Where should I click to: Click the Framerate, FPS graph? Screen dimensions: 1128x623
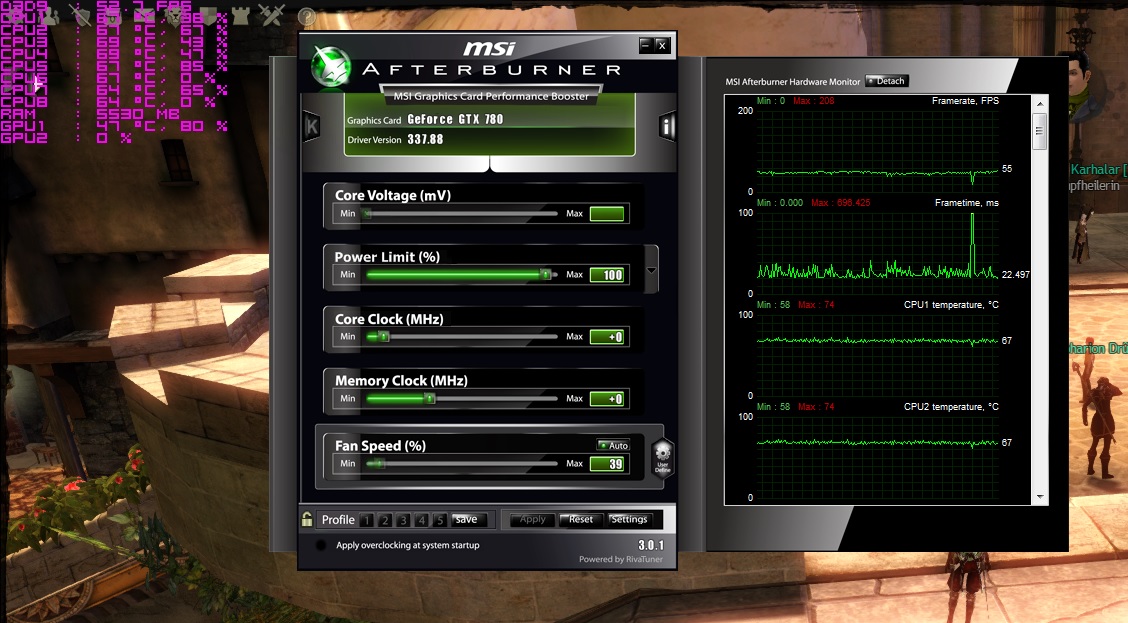tap(877, 151)
